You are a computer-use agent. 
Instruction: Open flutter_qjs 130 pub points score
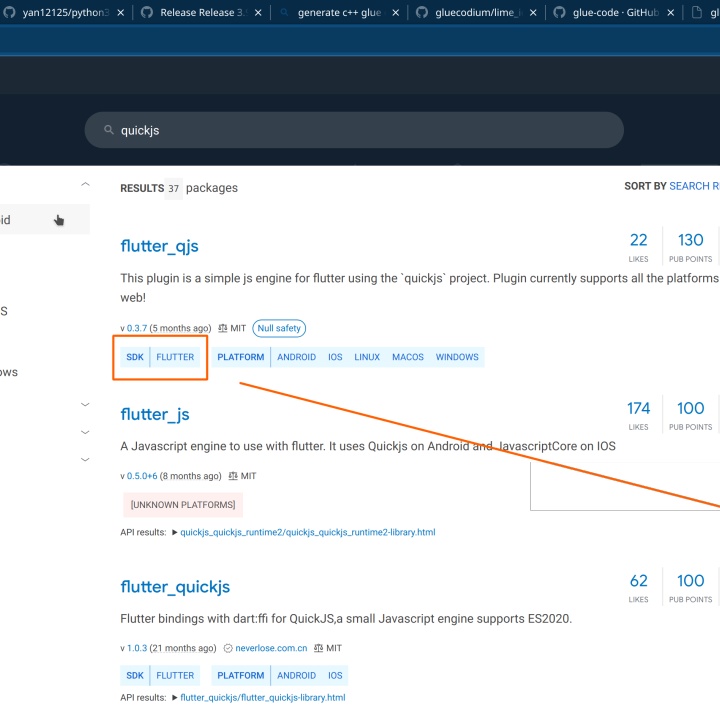pos(690,246)
